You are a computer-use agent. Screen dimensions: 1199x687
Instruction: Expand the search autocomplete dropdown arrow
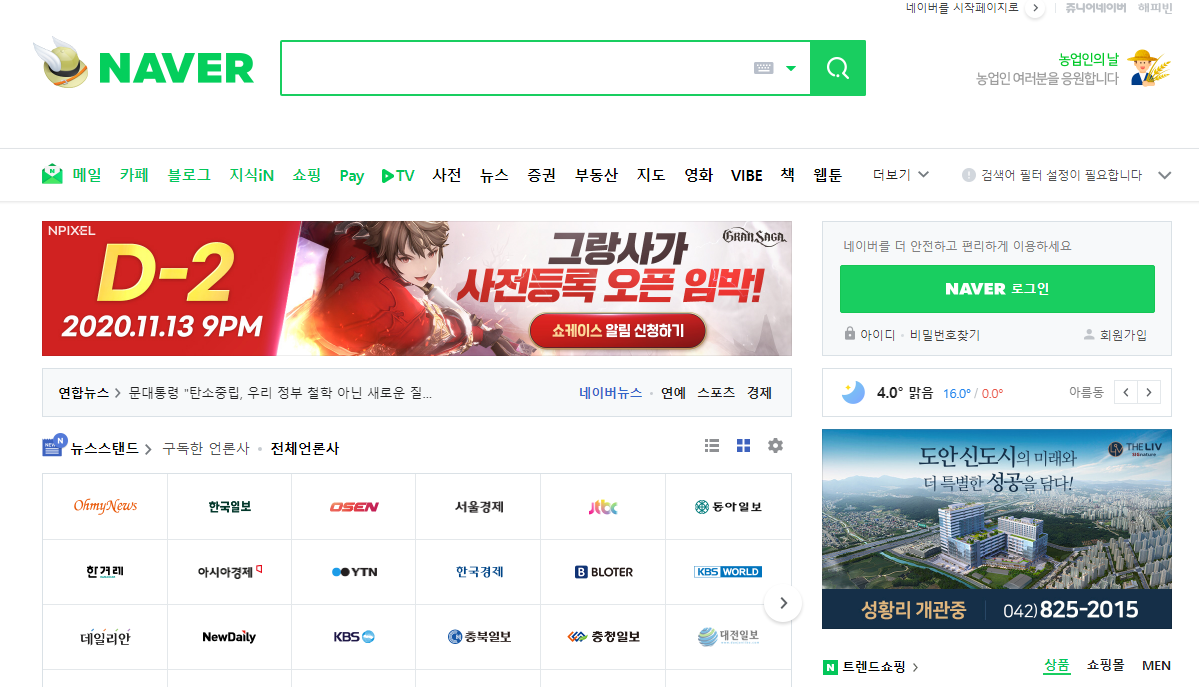tap(791, 68)
